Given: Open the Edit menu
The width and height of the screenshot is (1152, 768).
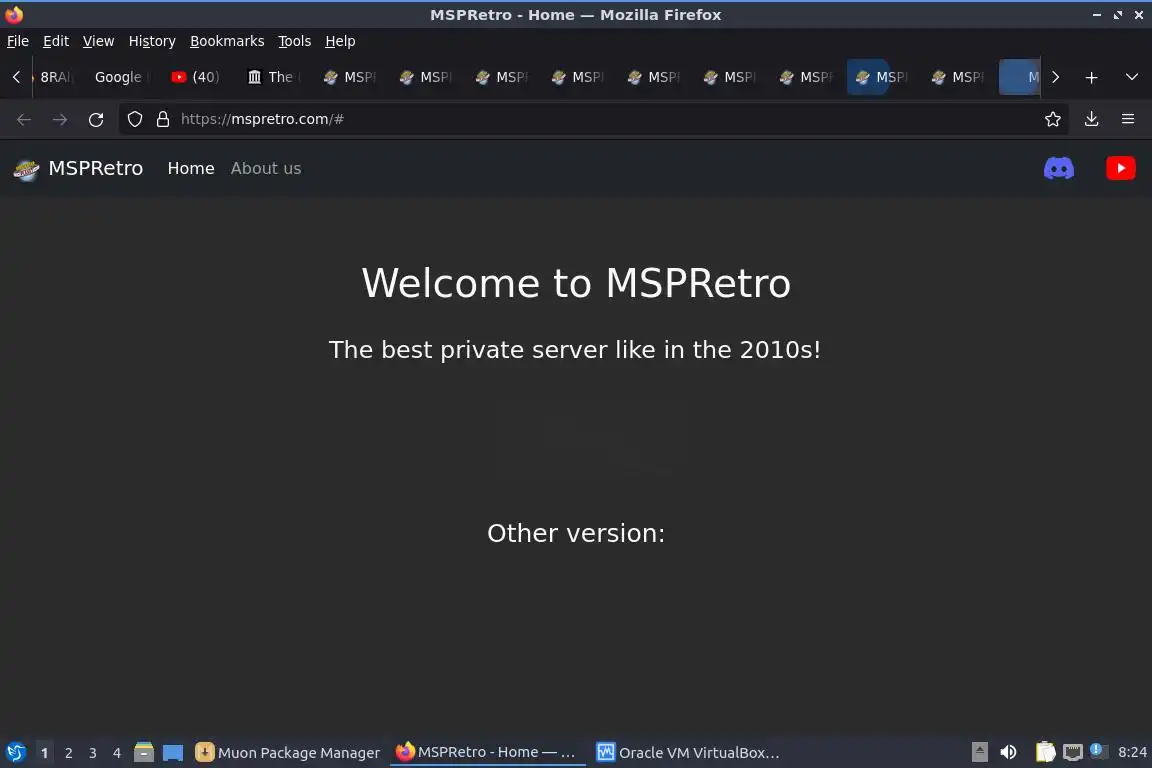Looking at the screenshot, I should (x=56, y=41).
